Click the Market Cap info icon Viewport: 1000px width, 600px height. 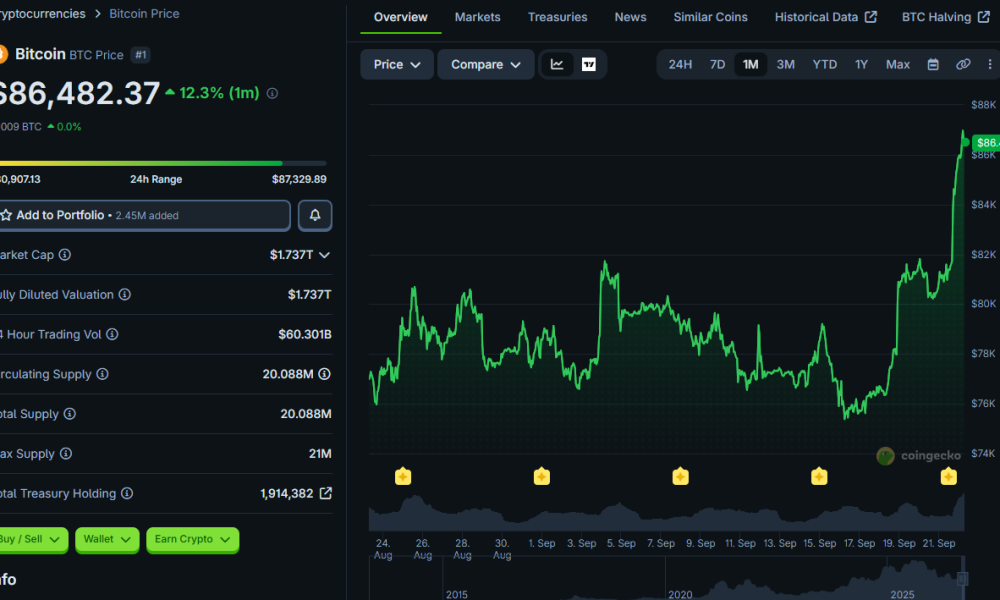pyautogui.click(x=65, y=254)
